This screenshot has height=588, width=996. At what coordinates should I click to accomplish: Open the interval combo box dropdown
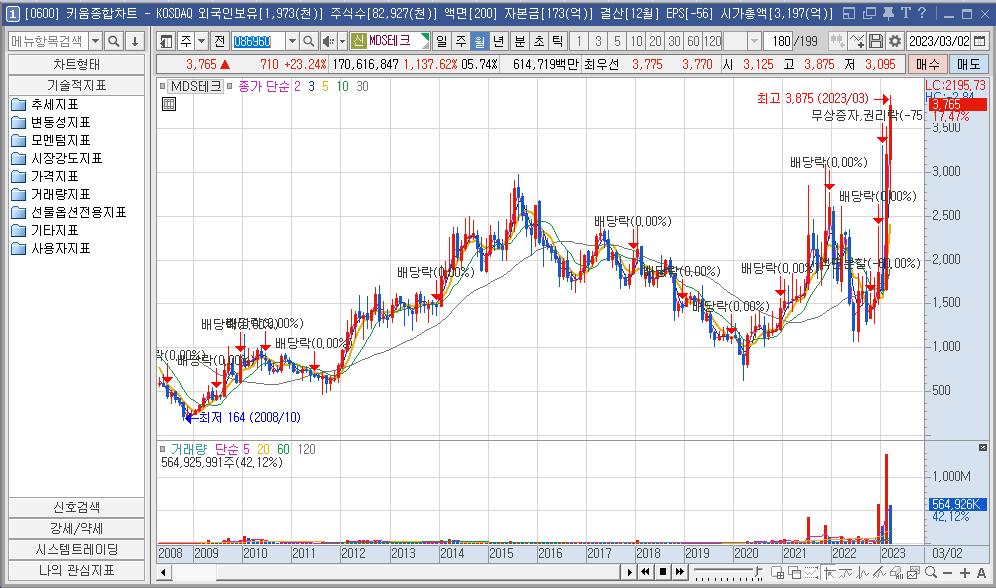(753, 42)
